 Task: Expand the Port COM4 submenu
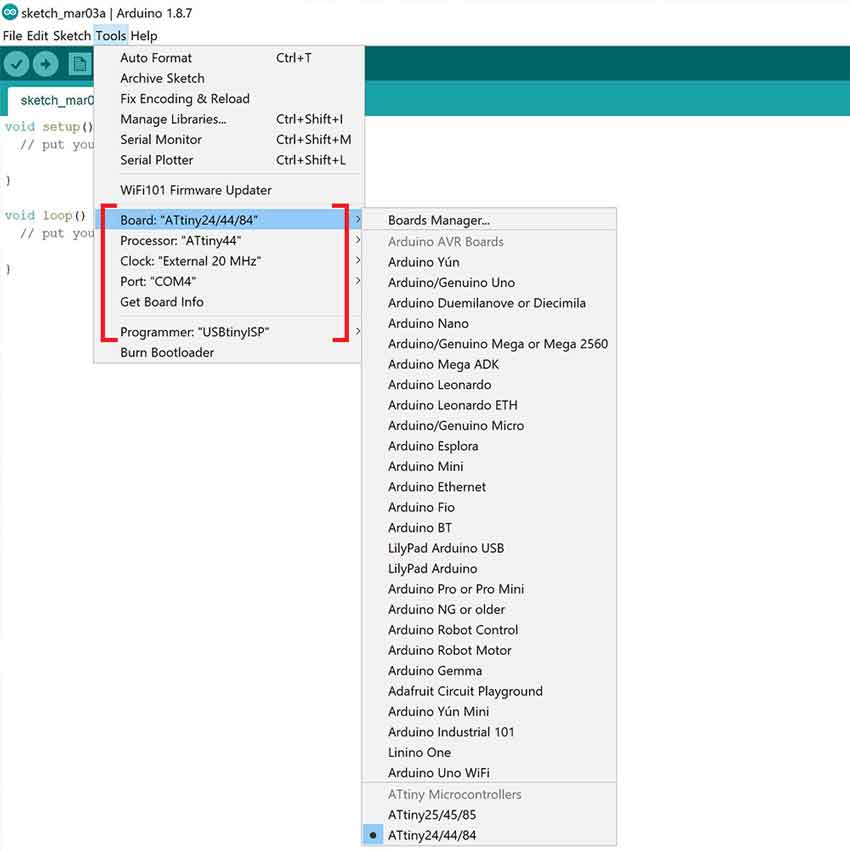pos(227,281)
